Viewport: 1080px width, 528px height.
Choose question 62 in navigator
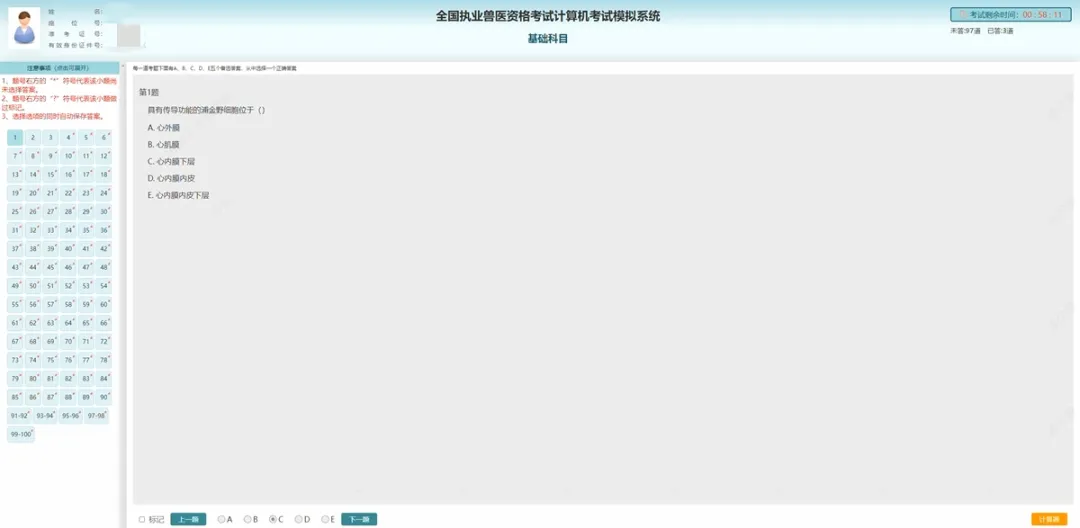coord(32,323)
